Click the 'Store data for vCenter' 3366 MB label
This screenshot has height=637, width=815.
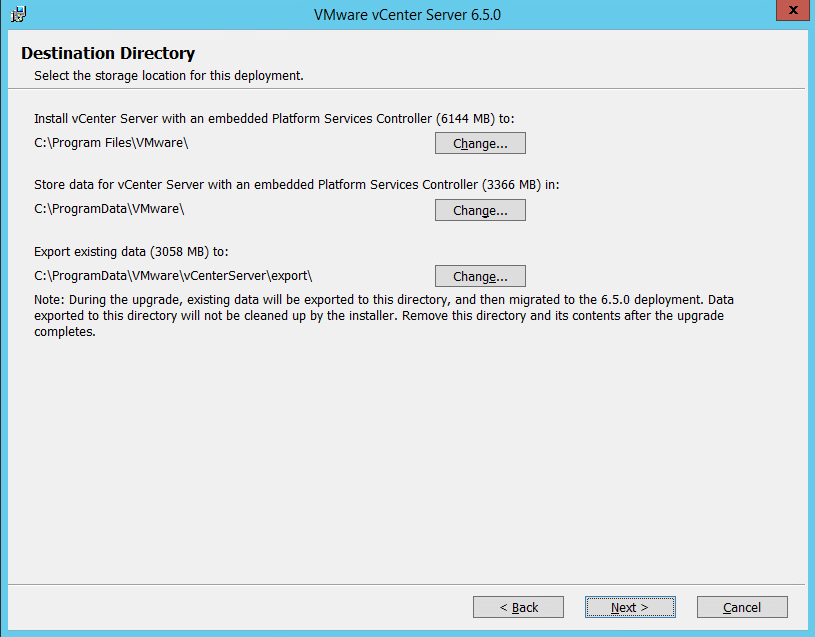(296, 185)
